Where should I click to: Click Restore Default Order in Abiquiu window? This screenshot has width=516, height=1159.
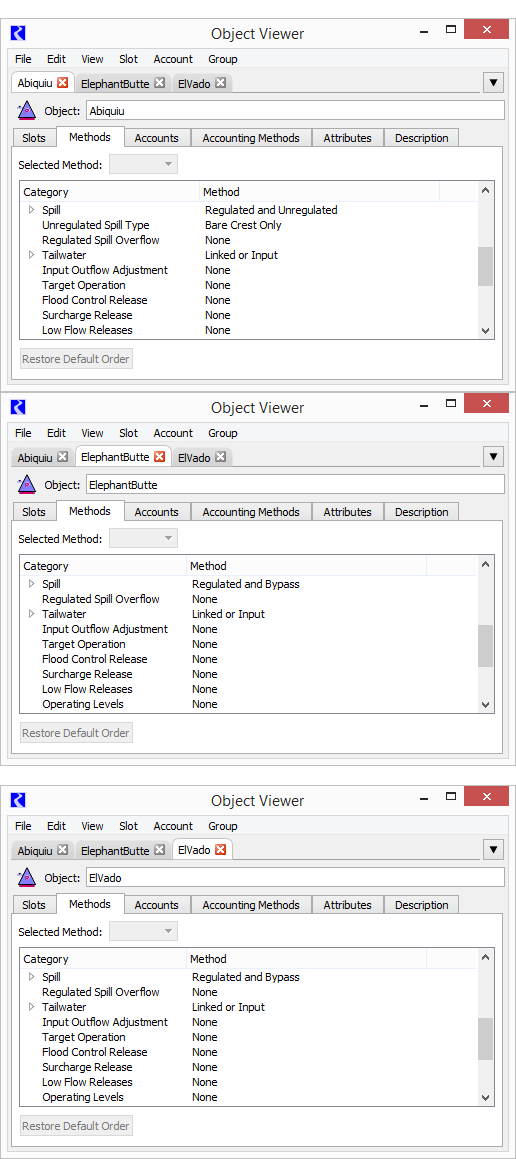pyautogui.click(x=76, y=359)
